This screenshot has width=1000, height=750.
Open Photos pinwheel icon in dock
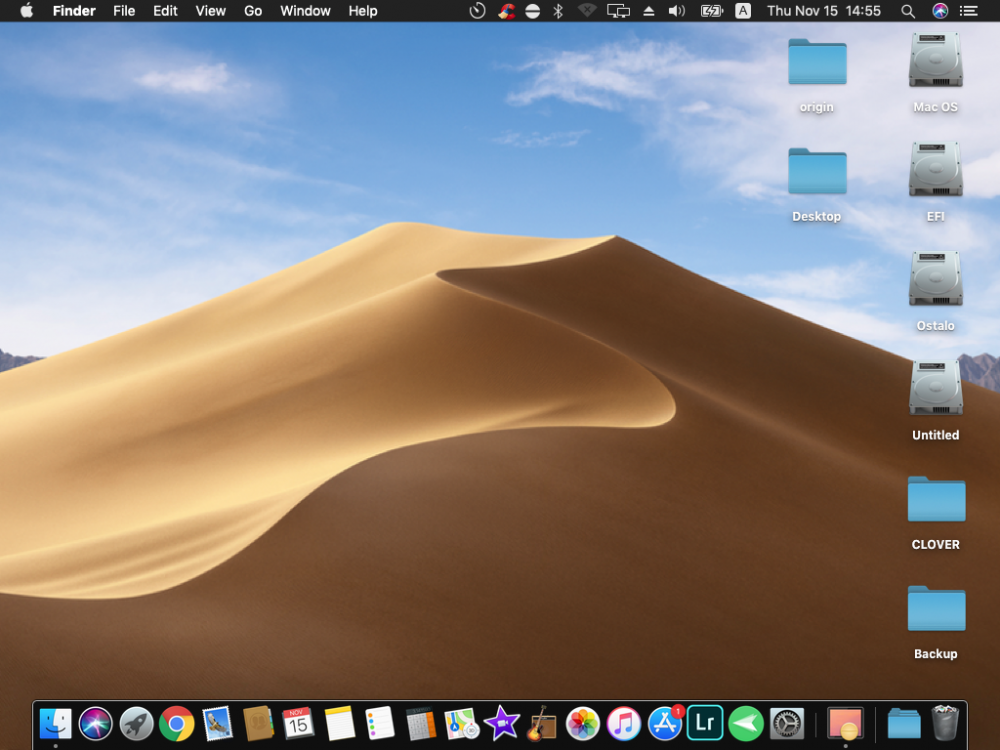[x=583, y=724]
